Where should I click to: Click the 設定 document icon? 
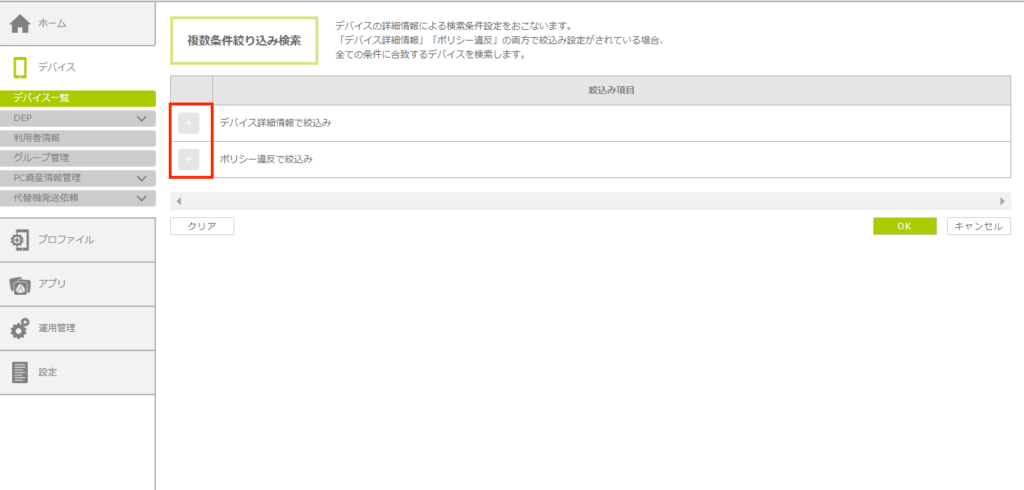20,372
